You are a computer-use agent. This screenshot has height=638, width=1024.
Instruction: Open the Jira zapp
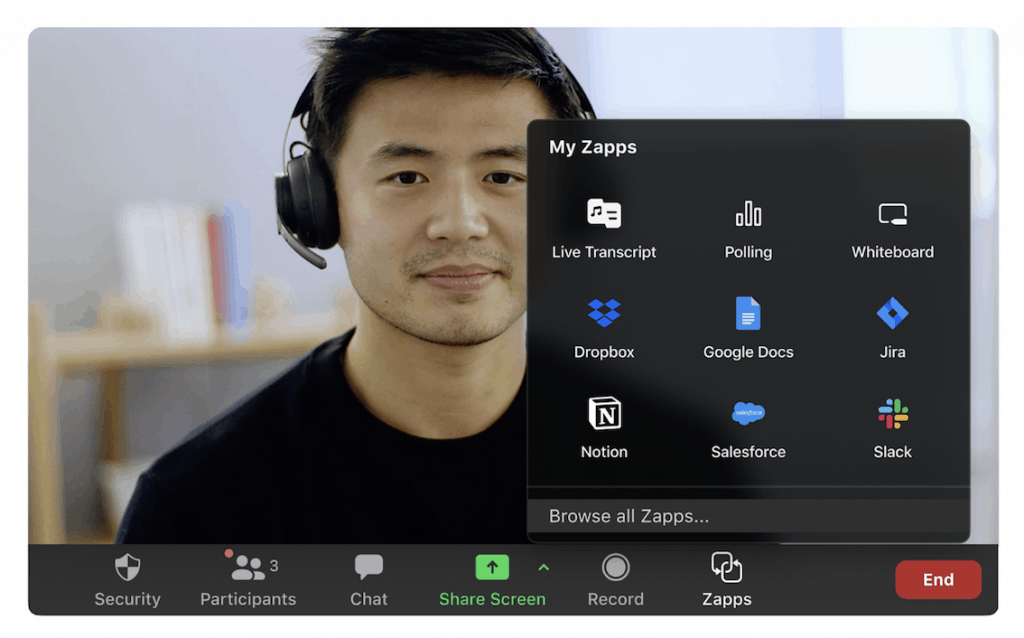892,328
